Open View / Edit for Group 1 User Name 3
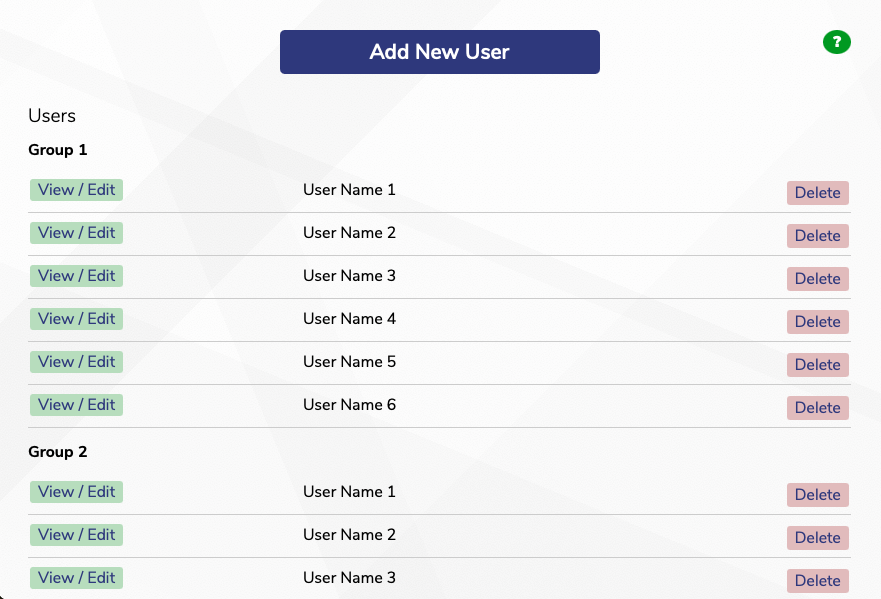The width and height of the screenshot is (881, 599). tap(77, 276)
